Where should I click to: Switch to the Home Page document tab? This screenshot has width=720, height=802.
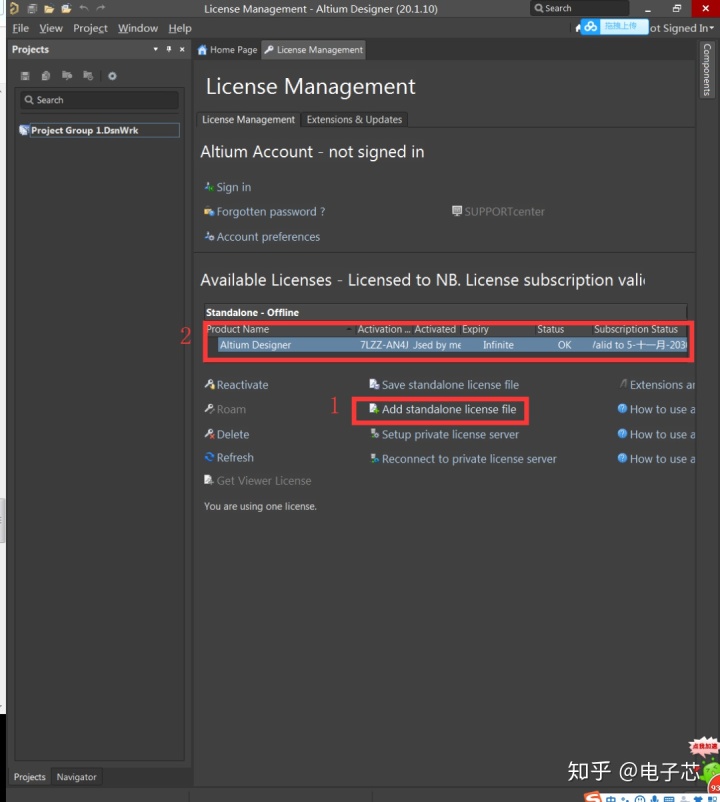coord(228,50)
